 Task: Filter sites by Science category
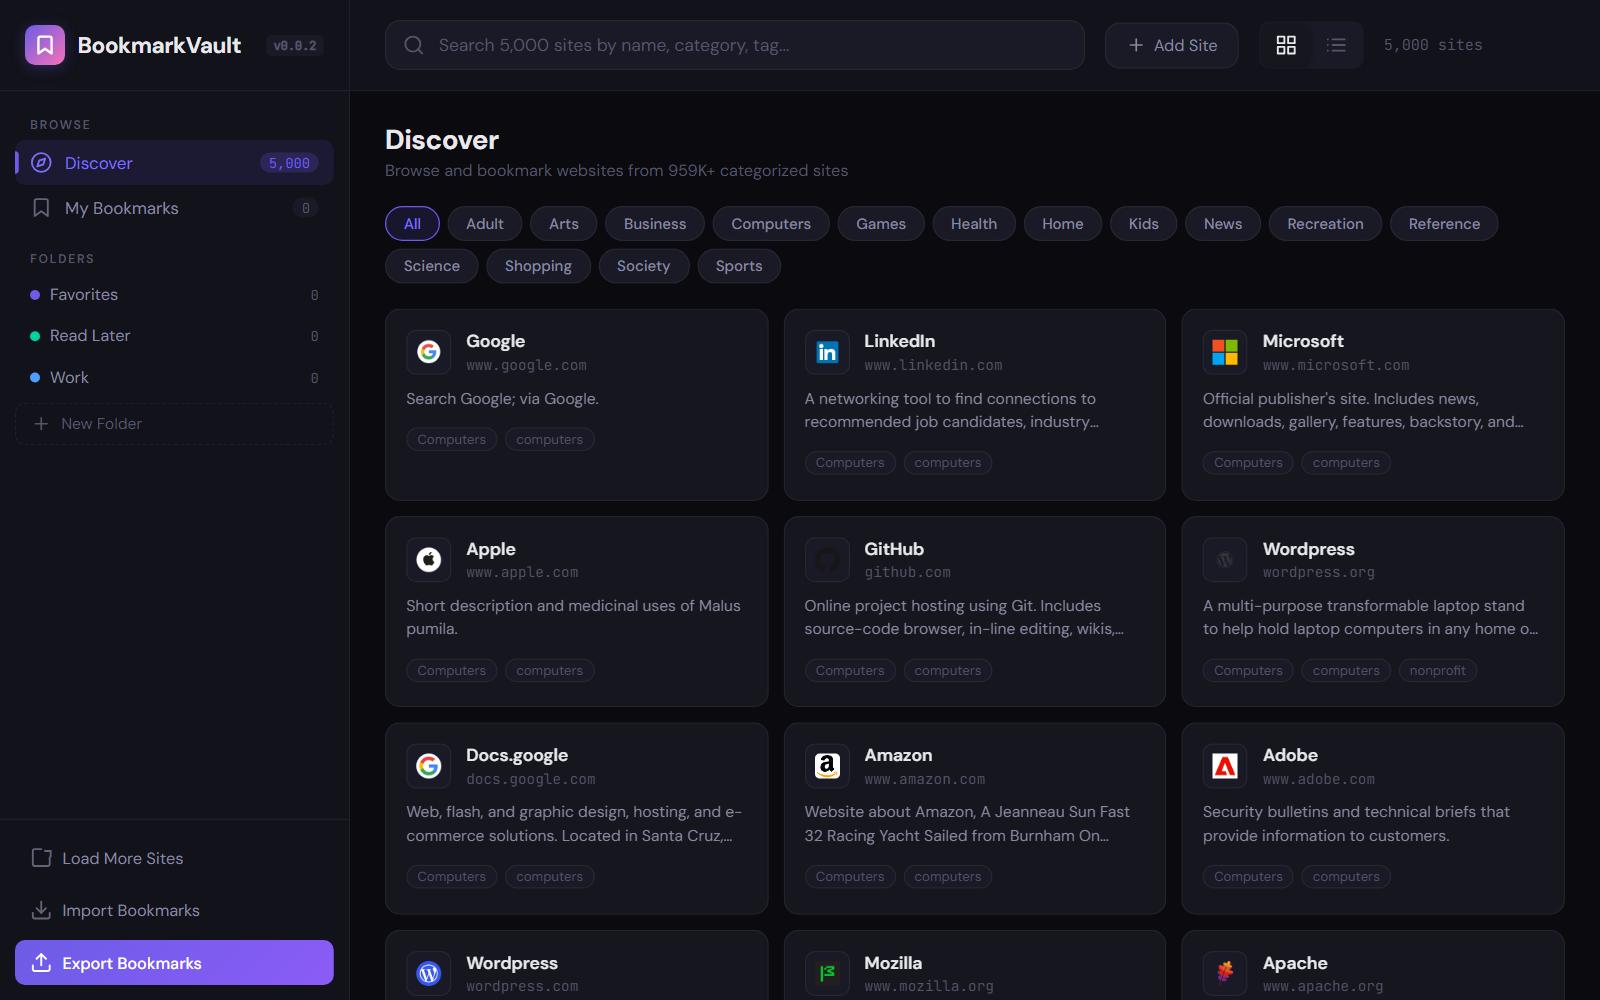431,266
